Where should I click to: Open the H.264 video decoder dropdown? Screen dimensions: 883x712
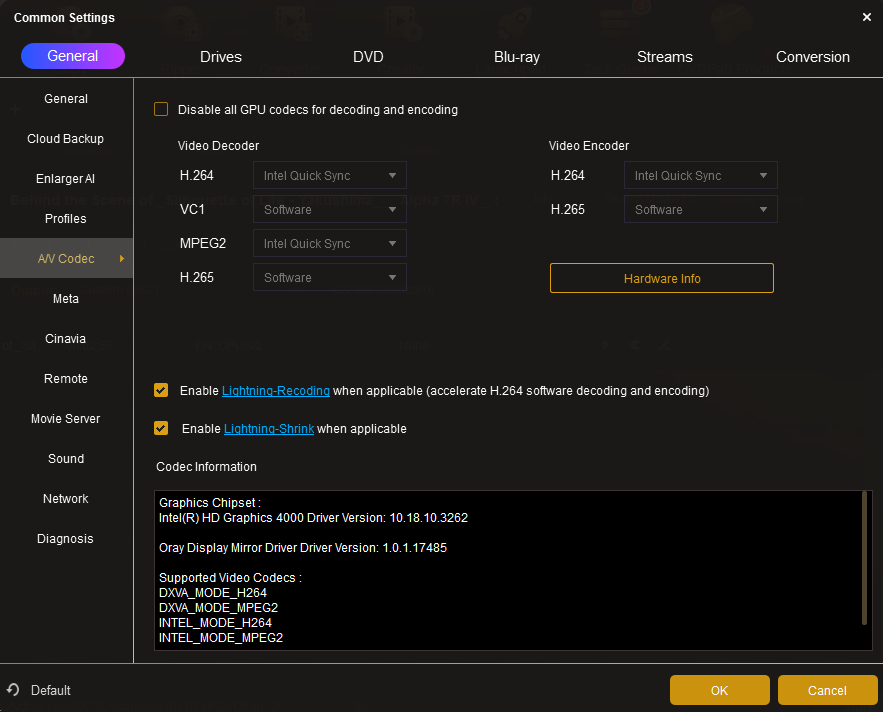329,176
